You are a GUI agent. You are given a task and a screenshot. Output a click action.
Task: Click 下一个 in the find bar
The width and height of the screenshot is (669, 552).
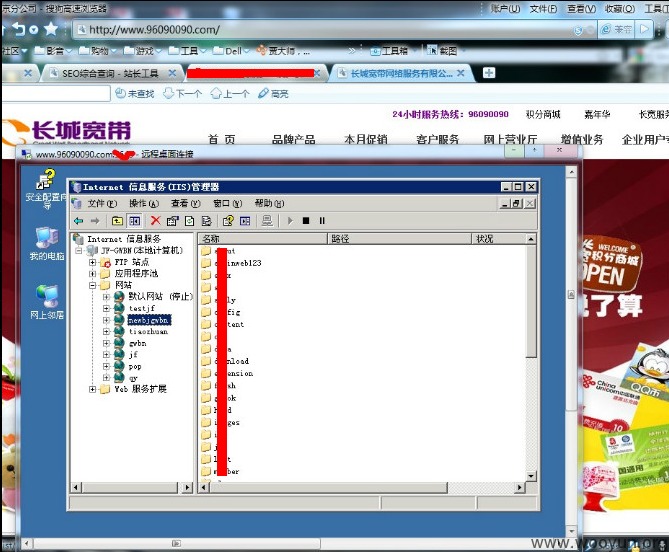pyautogui.click(x=183, y=93)
